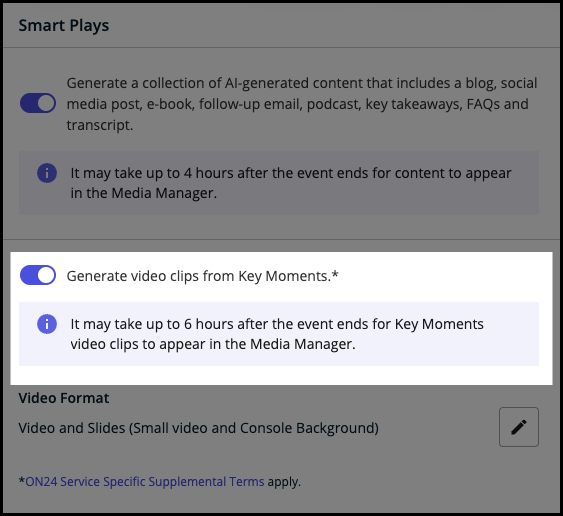Viewport: 563px width, 516px height.
Task: Click the Smart Plays heading
Action: click(64, 25)
